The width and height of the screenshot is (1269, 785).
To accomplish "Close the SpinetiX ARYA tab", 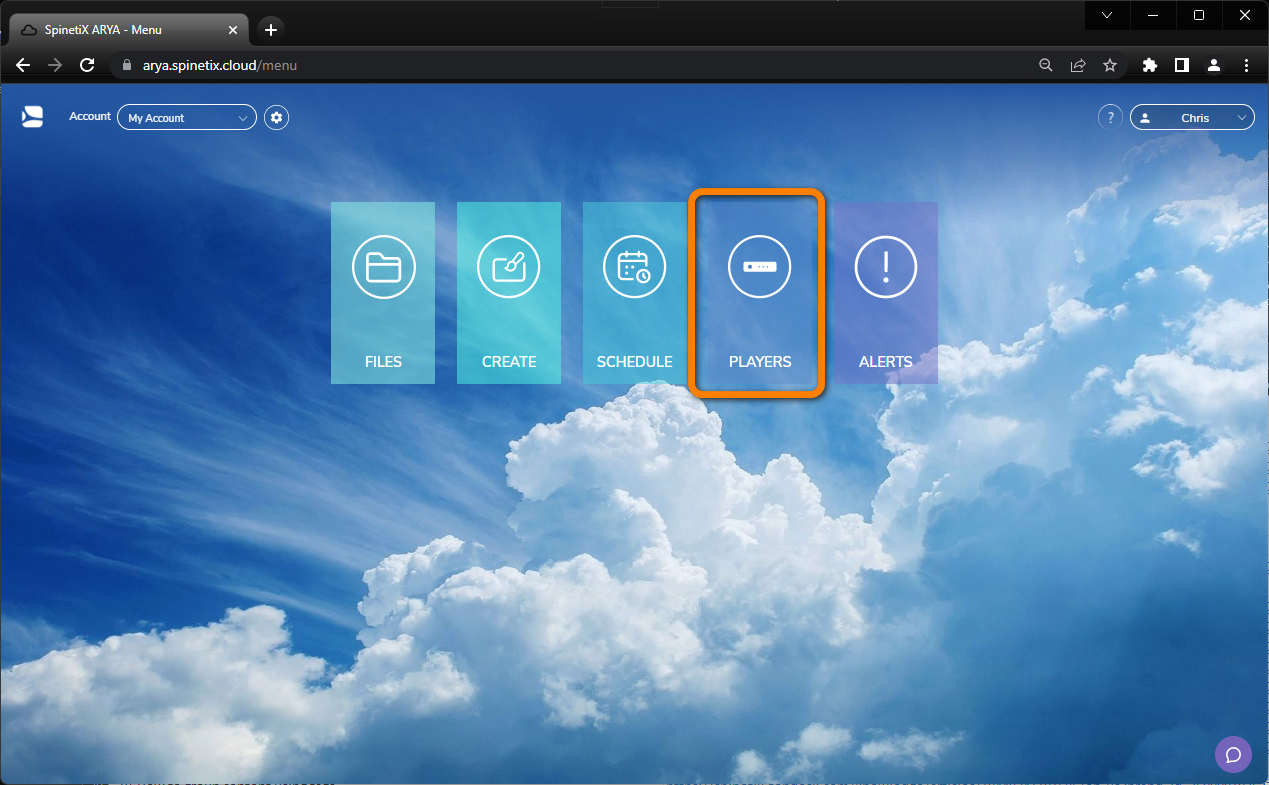I will tap(232, 30).
